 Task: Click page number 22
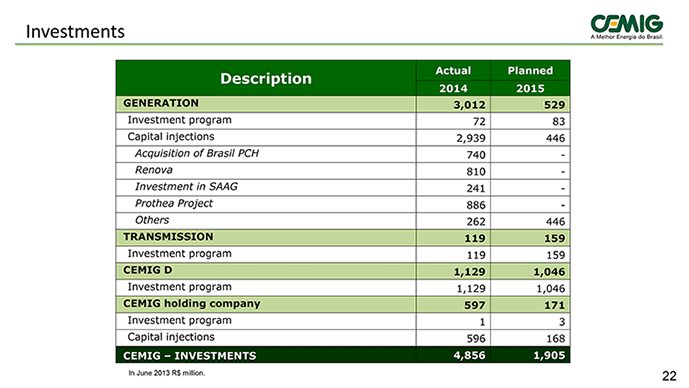click(669, 376)
